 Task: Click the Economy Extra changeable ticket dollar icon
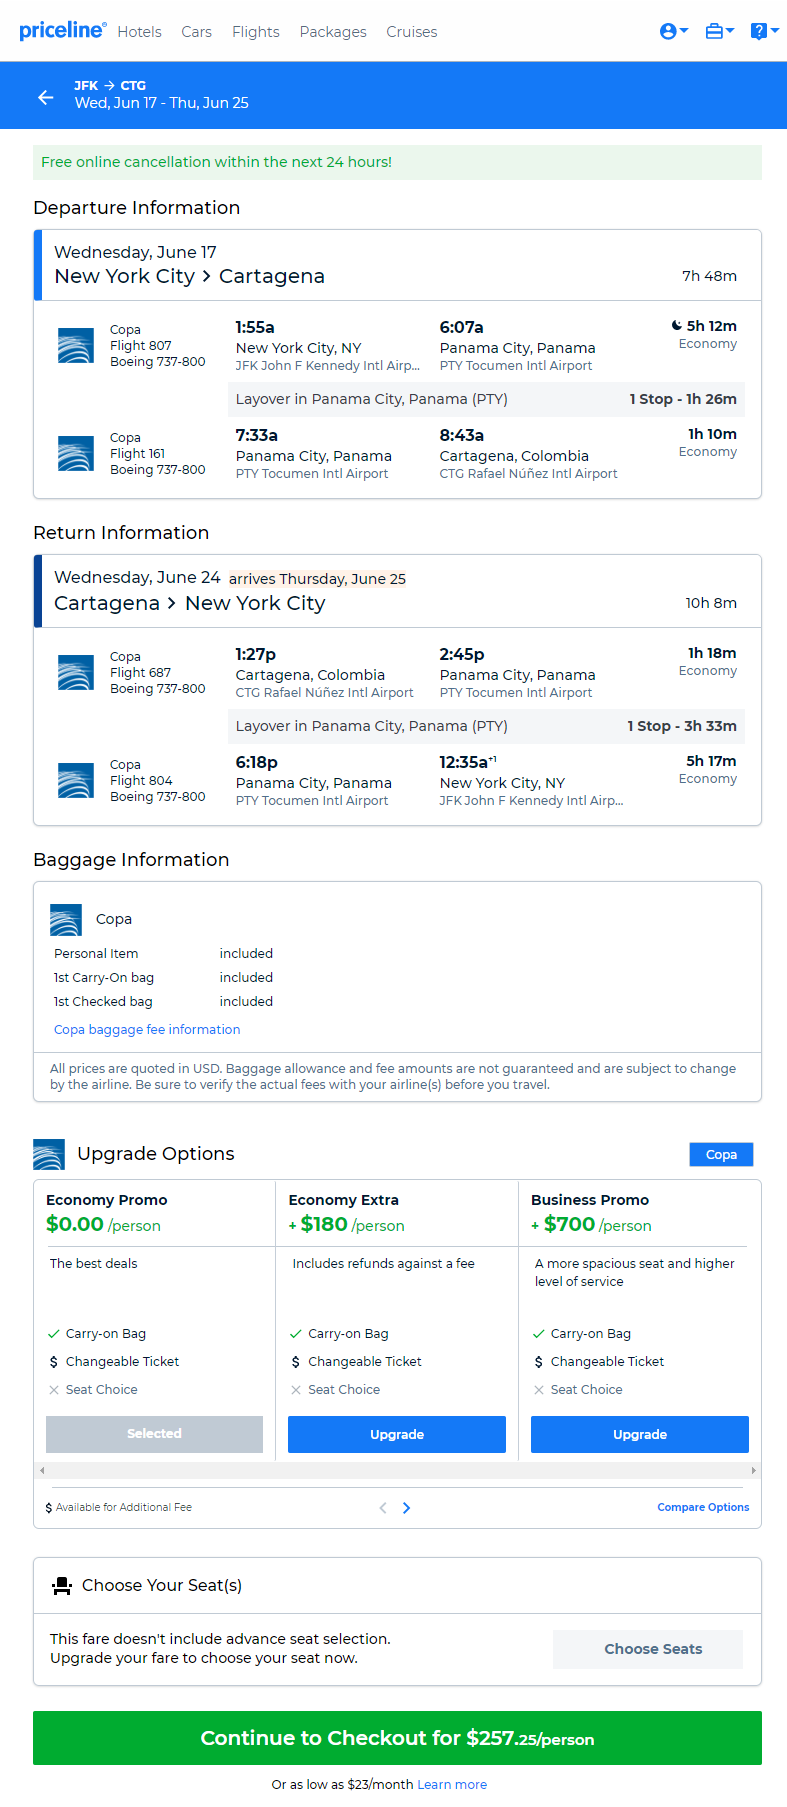(296, 1362)
